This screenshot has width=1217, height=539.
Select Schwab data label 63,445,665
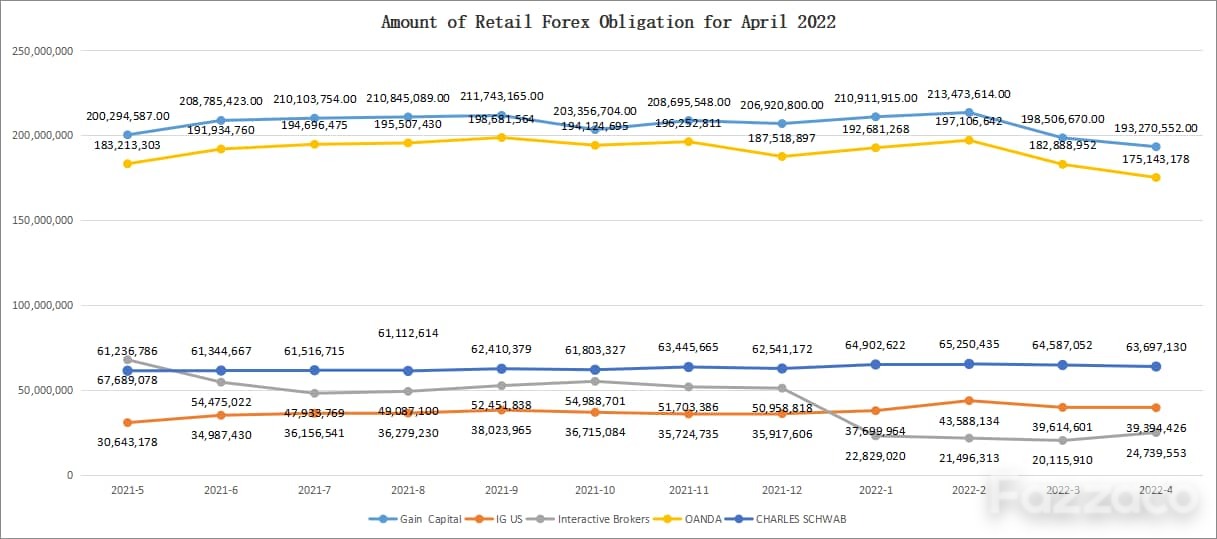(688, 348)
